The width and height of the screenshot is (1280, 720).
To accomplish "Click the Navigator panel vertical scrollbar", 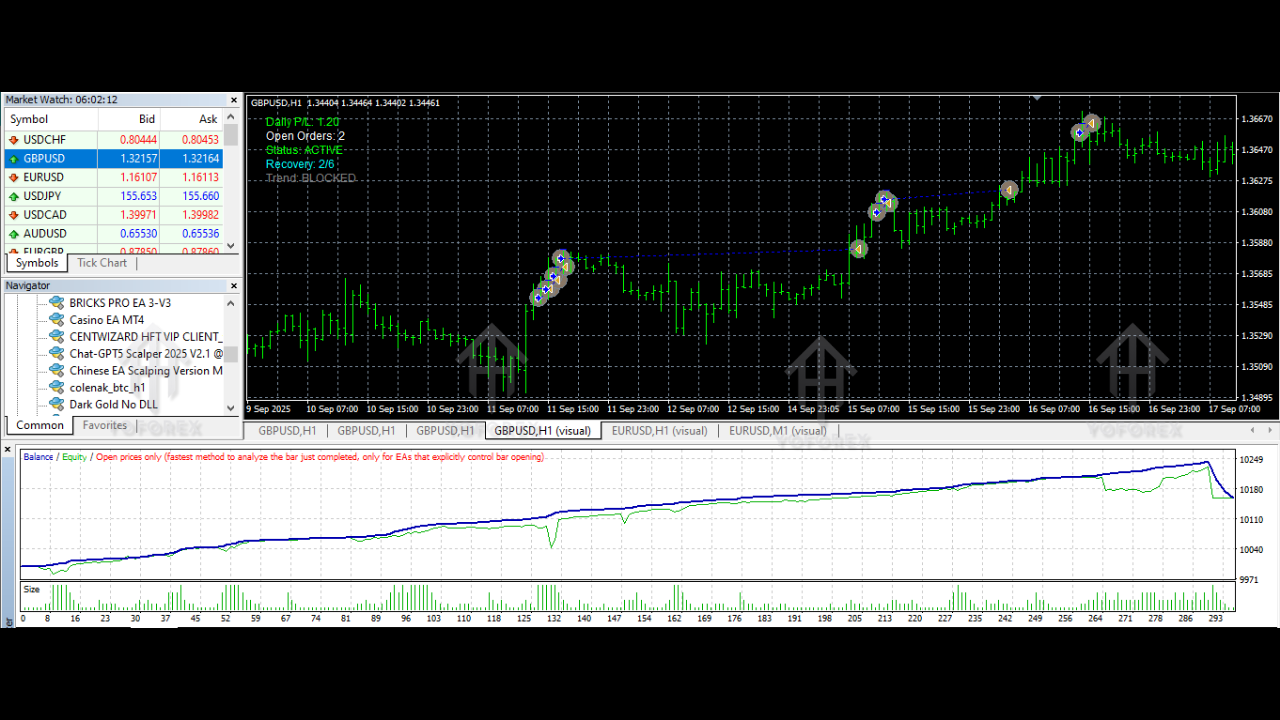I will tap(230, 355).
